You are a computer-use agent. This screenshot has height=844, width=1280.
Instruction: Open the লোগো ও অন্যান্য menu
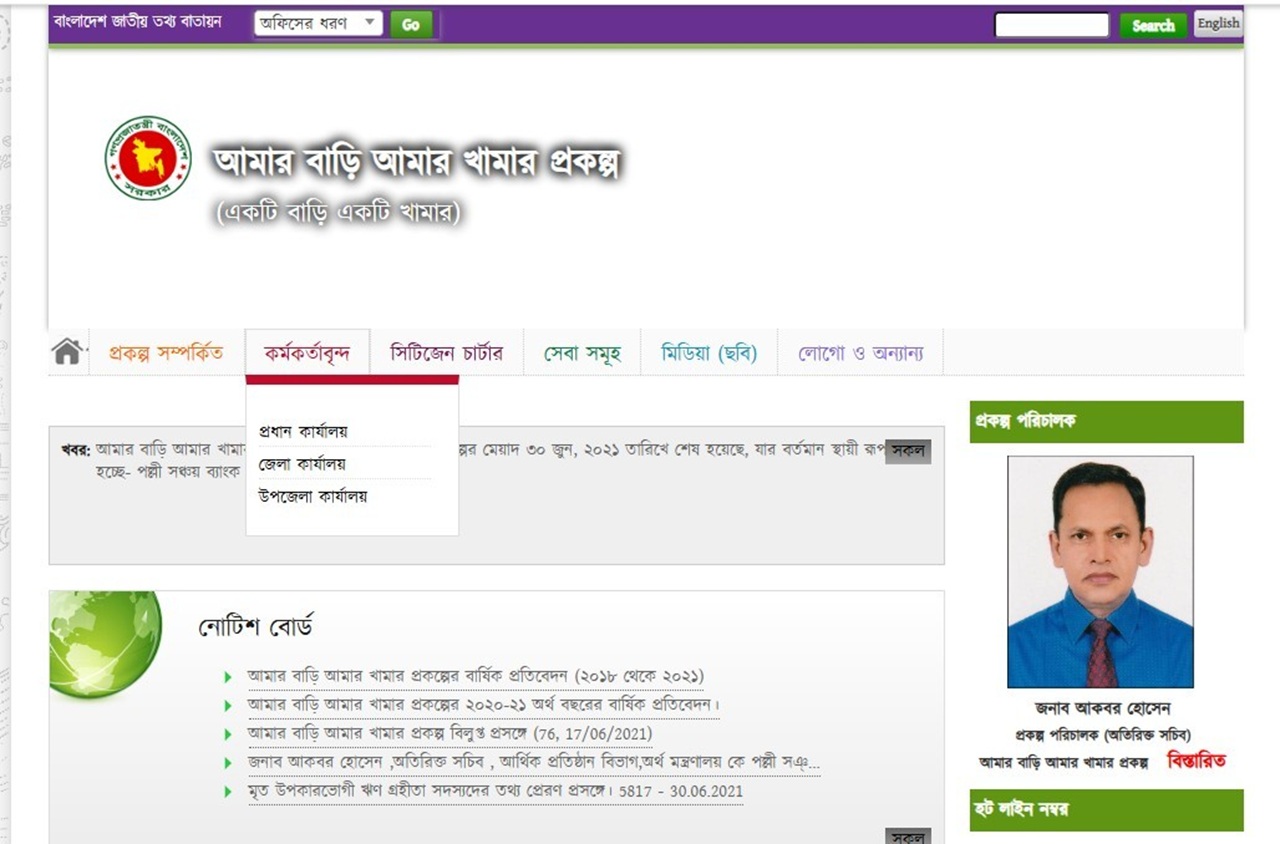(860, 353)
